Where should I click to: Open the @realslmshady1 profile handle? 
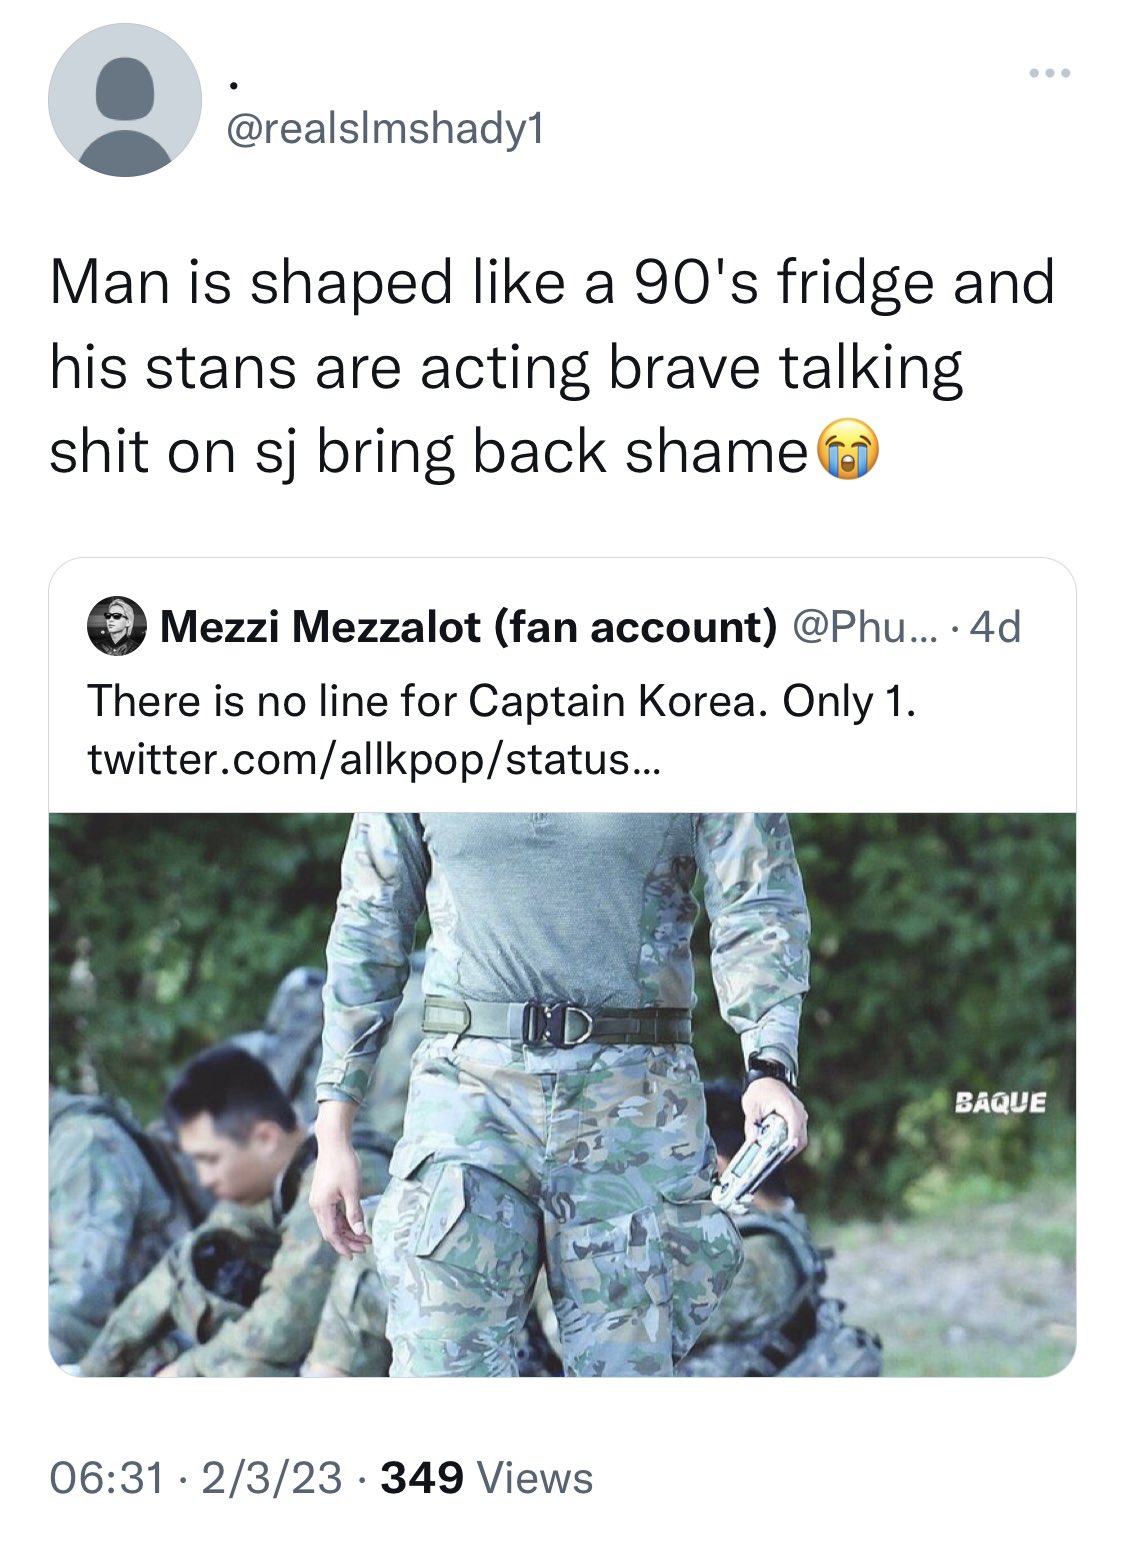[386, 129]
